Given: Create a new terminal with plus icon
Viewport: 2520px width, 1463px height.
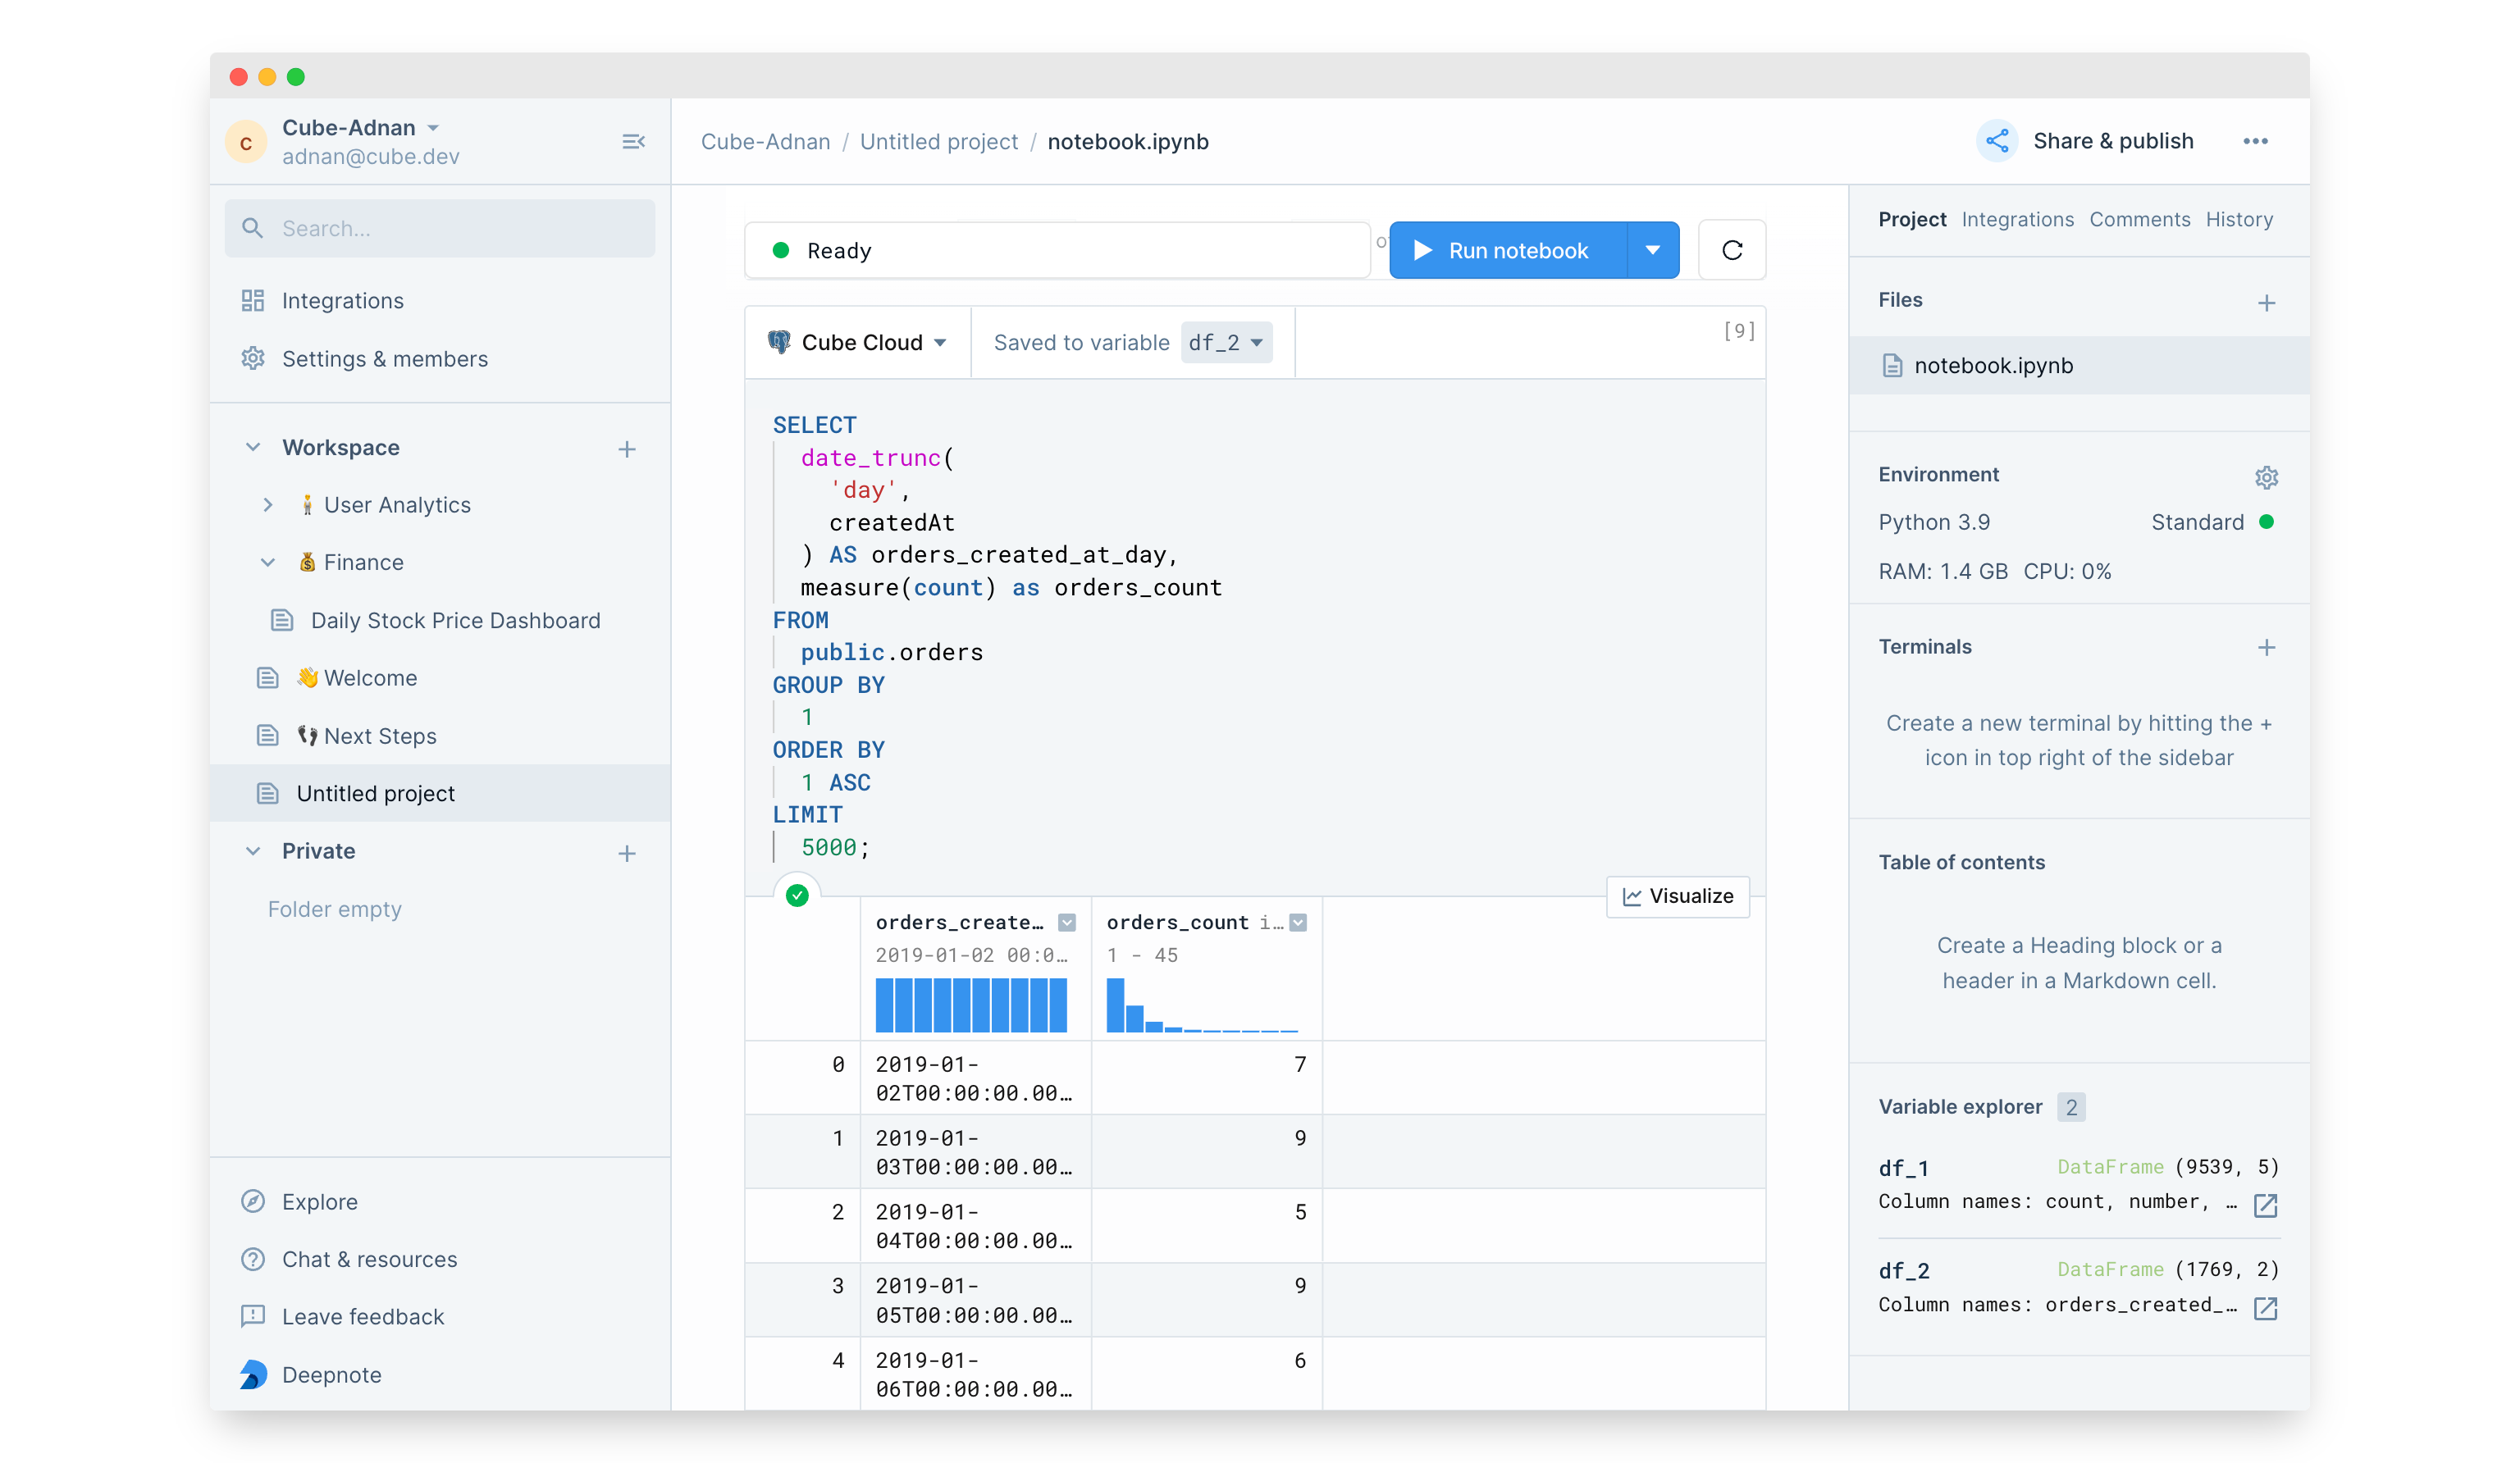Looking at the screenshot, I should (x=2266, y=648).
